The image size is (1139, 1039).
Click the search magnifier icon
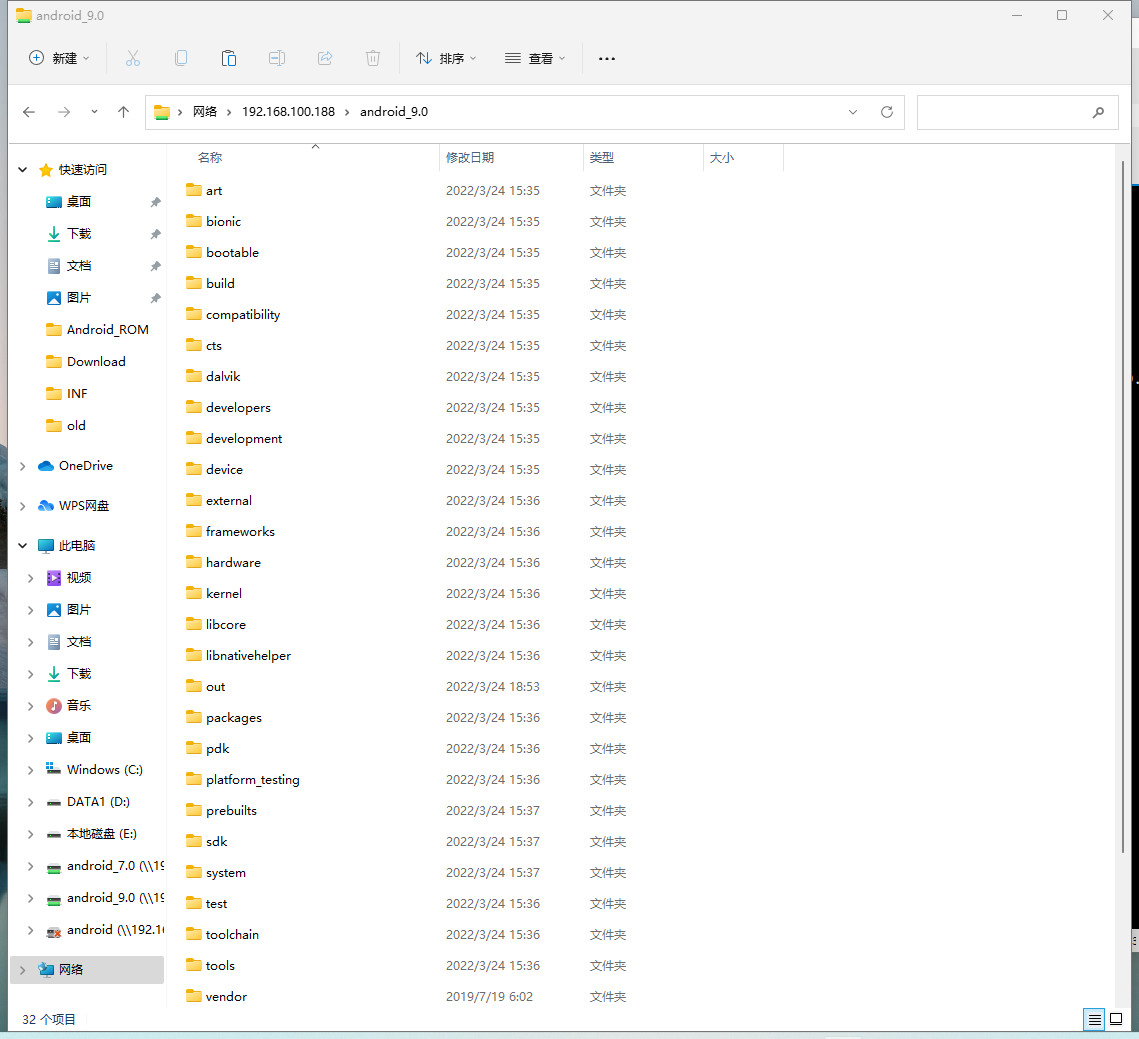click(x=1098, y=112)
